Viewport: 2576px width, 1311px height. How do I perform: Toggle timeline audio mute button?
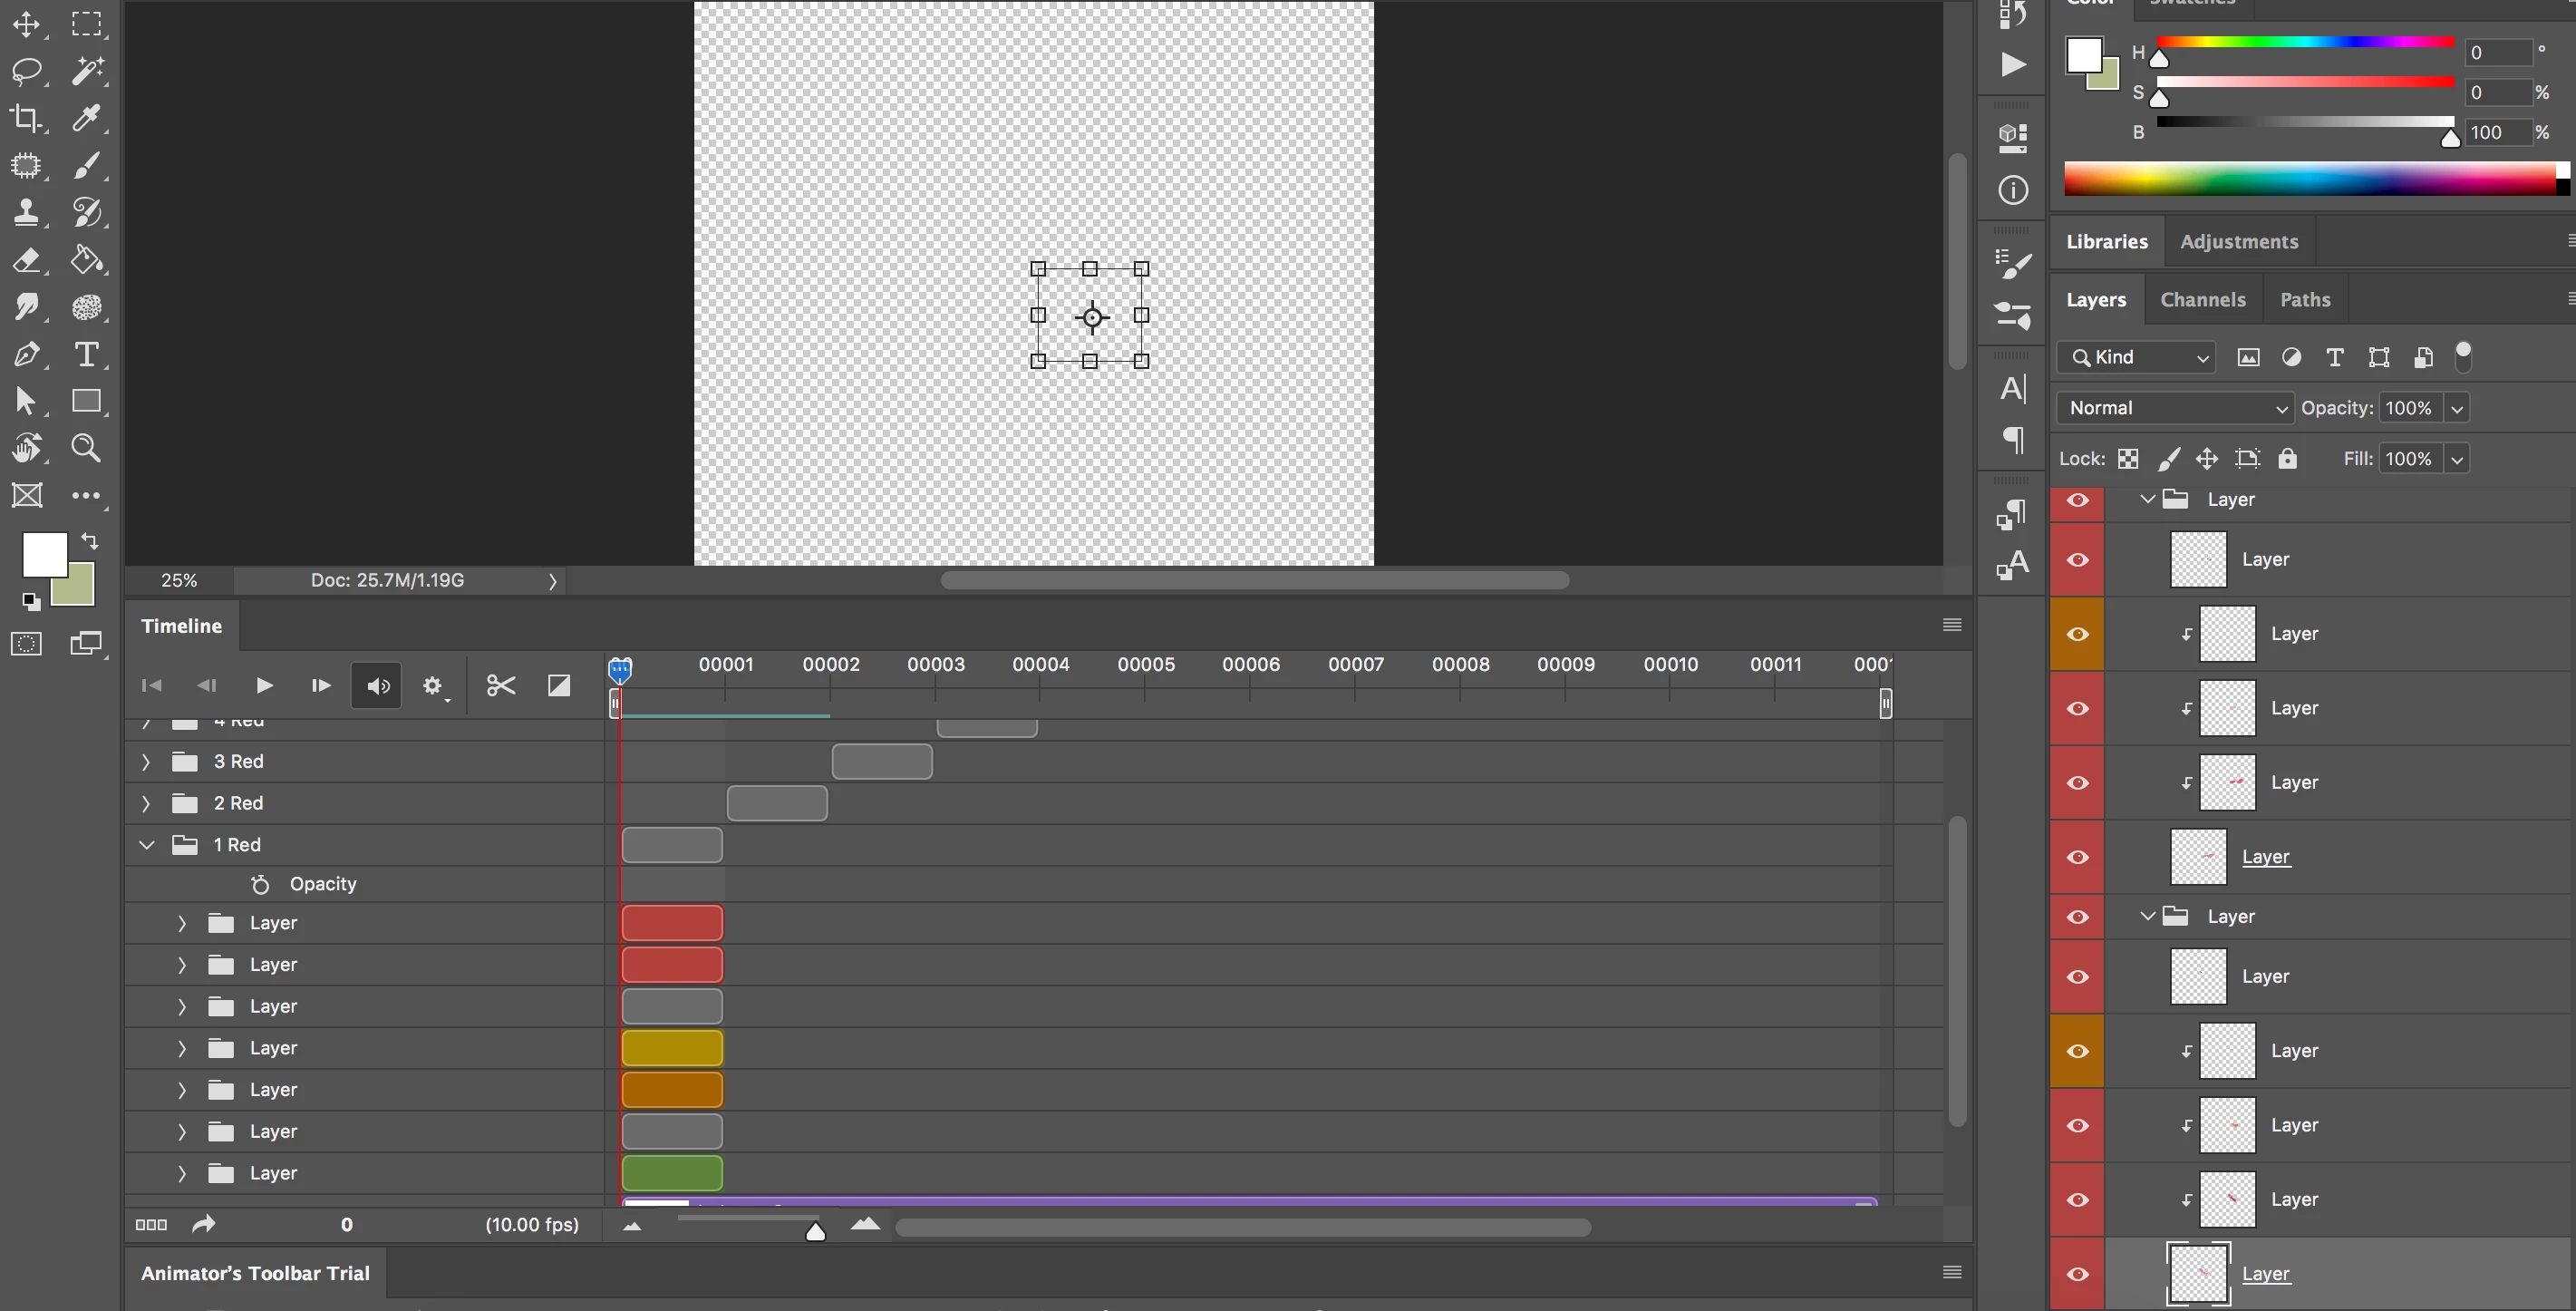click(377, 685)
